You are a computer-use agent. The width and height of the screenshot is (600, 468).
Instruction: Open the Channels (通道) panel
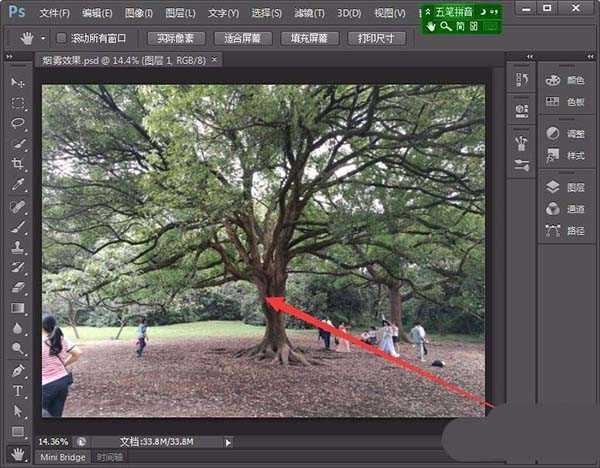[x=565, y=209]
